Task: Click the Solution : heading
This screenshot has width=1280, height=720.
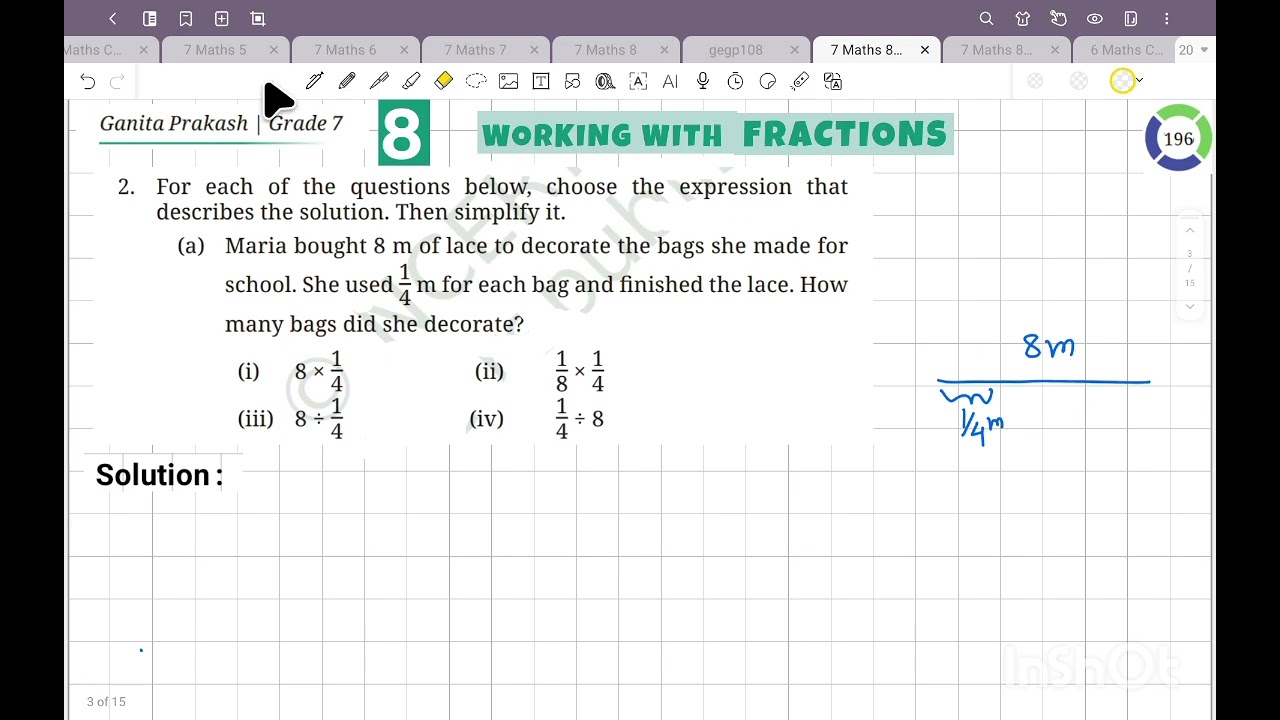Action: click(x=159, y=475)
